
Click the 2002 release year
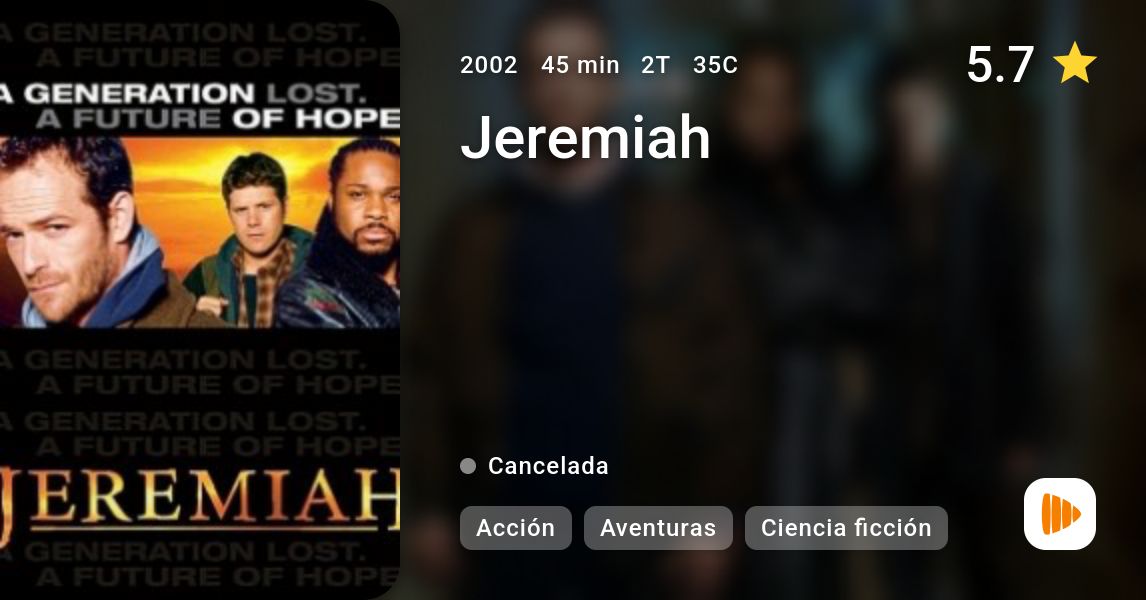[x=489, y=65]
